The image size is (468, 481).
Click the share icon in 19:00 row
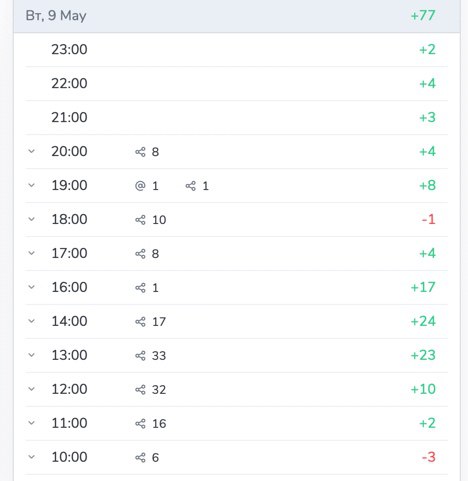pyautogui.click(x=191, y=186)
